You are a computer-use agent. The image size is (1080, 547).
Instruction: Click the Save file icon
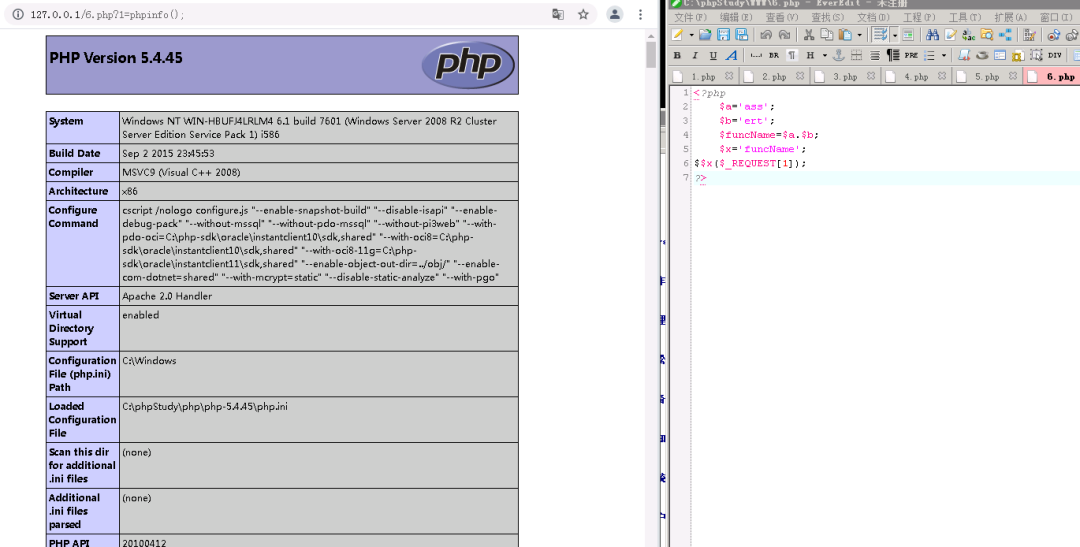pyautogui.click(x=723, y=34)
